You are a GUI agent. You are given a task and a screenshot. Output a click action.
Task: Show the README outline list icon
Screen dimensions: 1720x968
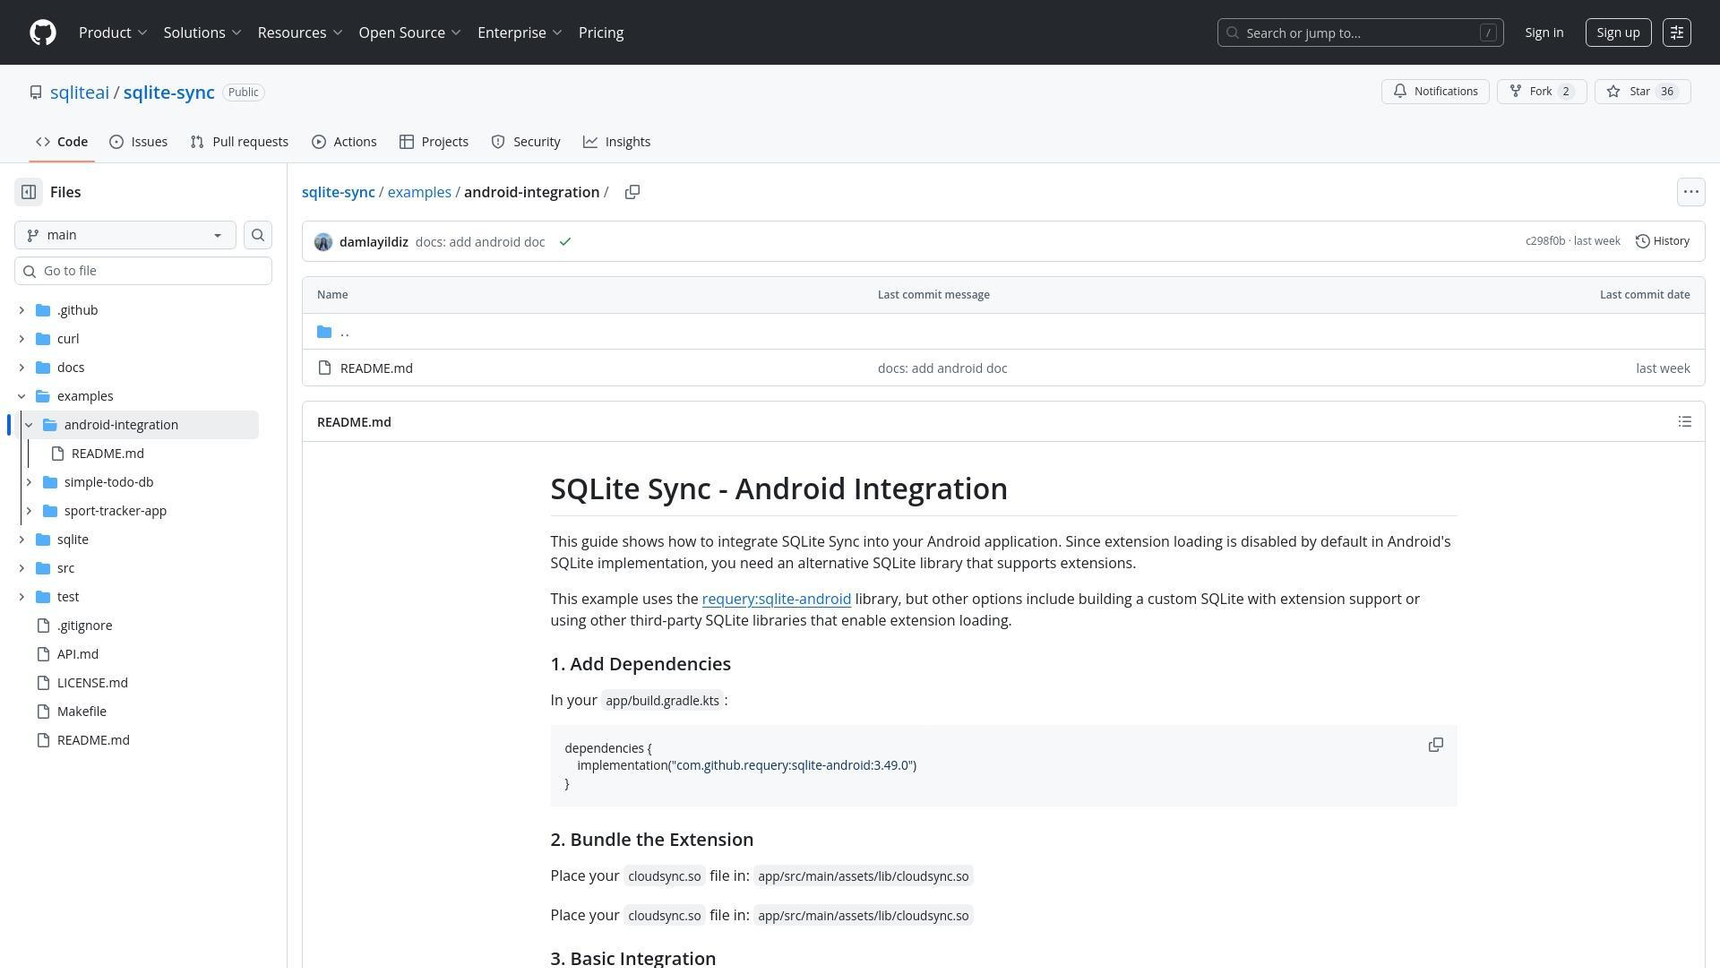click(x=1685, y=422)
